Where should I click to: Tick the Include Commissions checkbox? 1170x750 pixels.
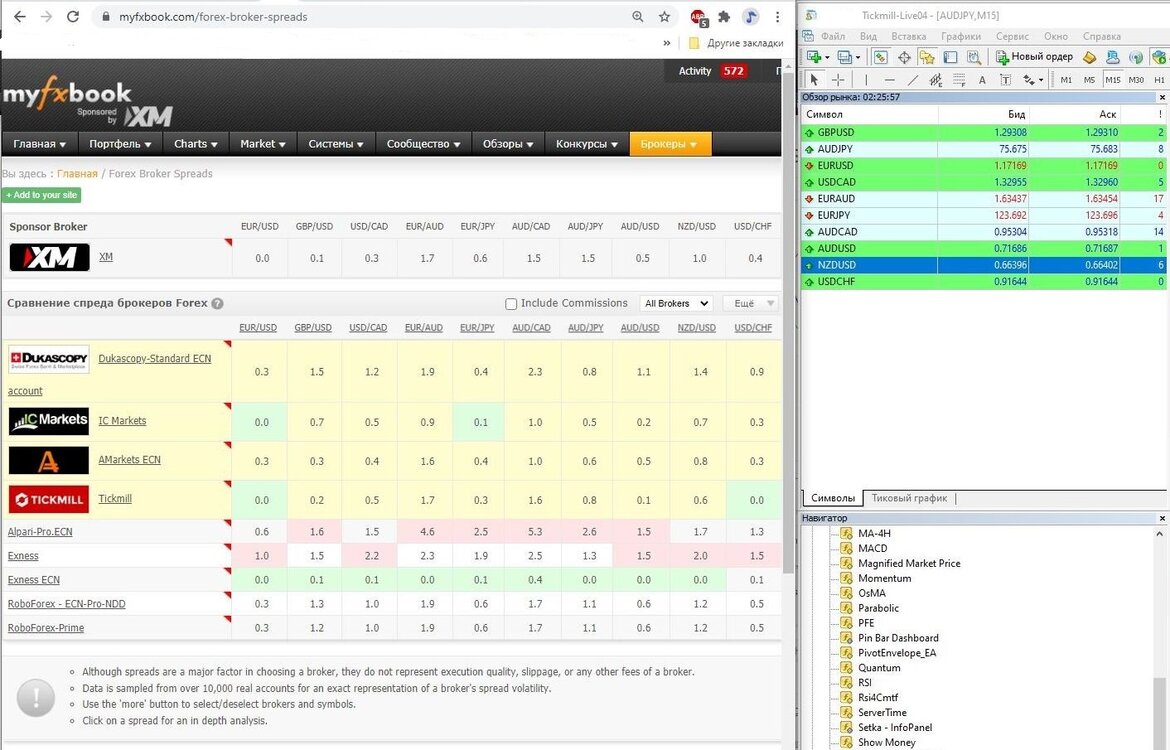point(511,304)
